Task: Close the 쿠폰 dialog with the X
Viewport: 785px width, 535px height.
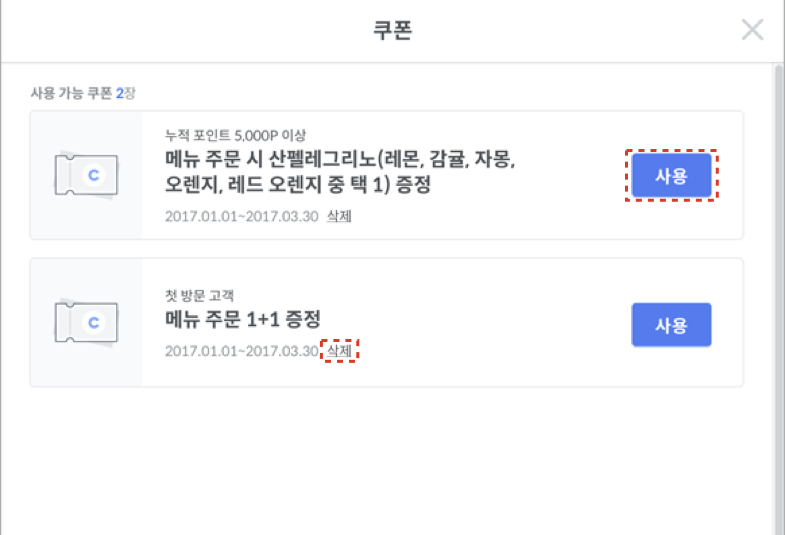Action: click(x=752, y=30)
